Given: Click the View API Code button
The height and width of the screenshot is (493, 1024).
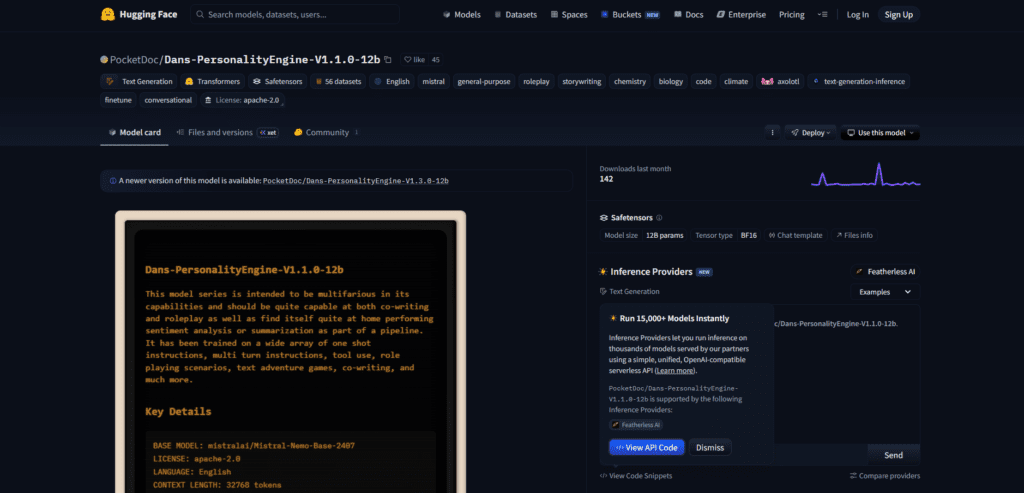Looking at the screenshot, I should pos(647,447).
